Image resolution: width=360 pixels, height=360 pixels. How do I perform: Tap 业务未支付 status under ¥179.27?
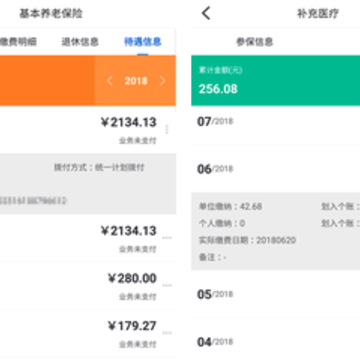click(x=138, y=344)
